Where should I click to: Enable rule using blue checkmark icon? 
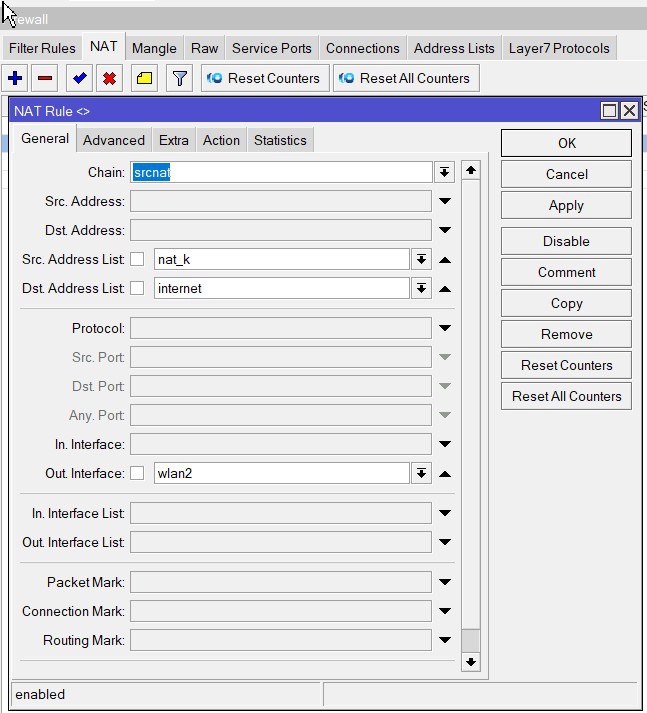coord(79,78)
